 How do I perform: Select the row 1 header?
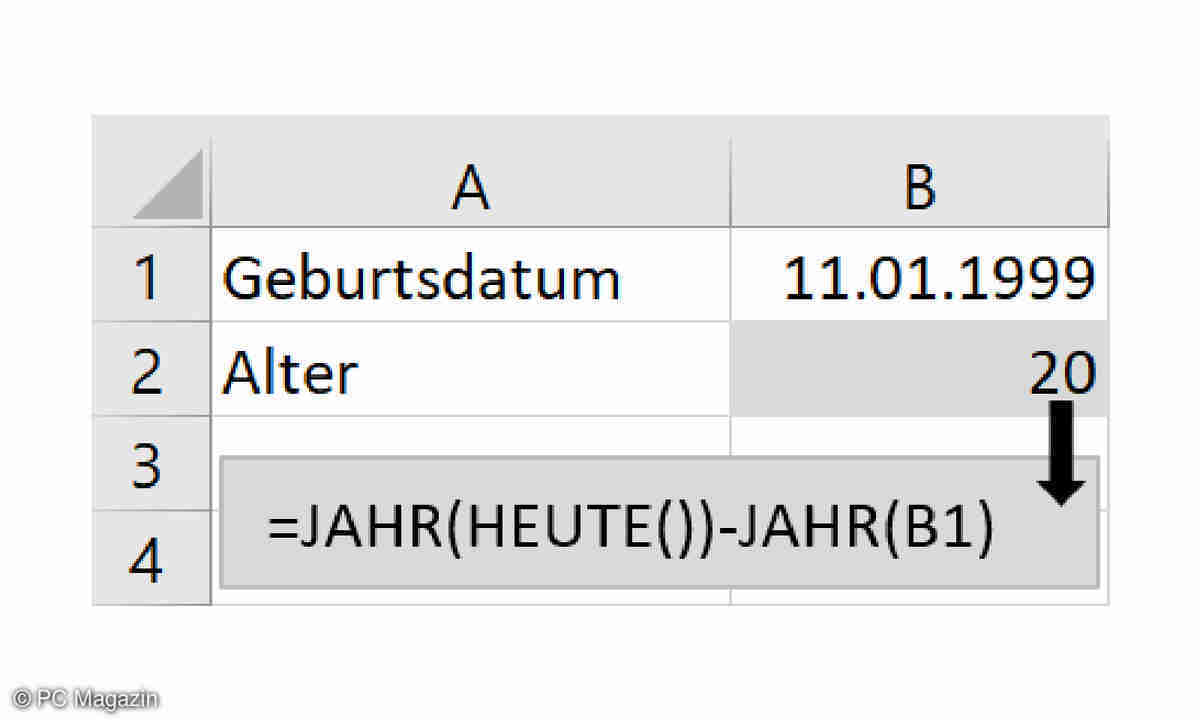coord(147,279)
